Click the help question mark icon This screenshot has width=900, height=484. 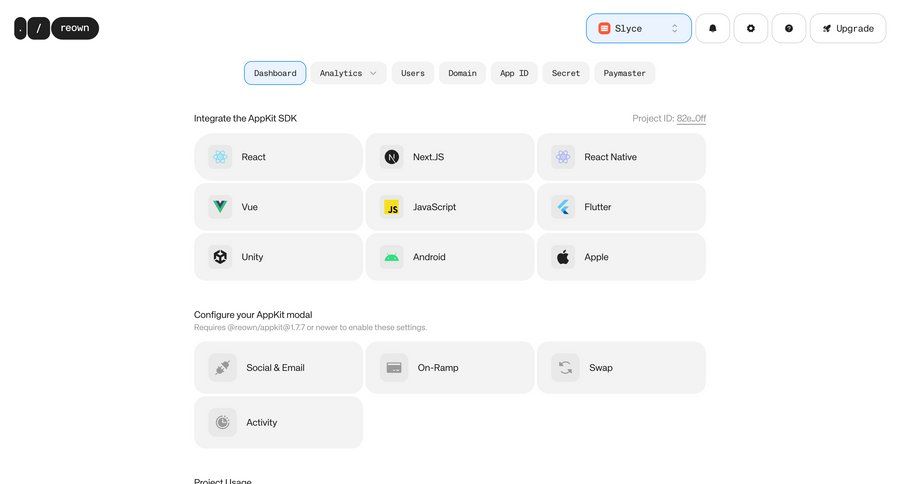[x=788, y=28]
